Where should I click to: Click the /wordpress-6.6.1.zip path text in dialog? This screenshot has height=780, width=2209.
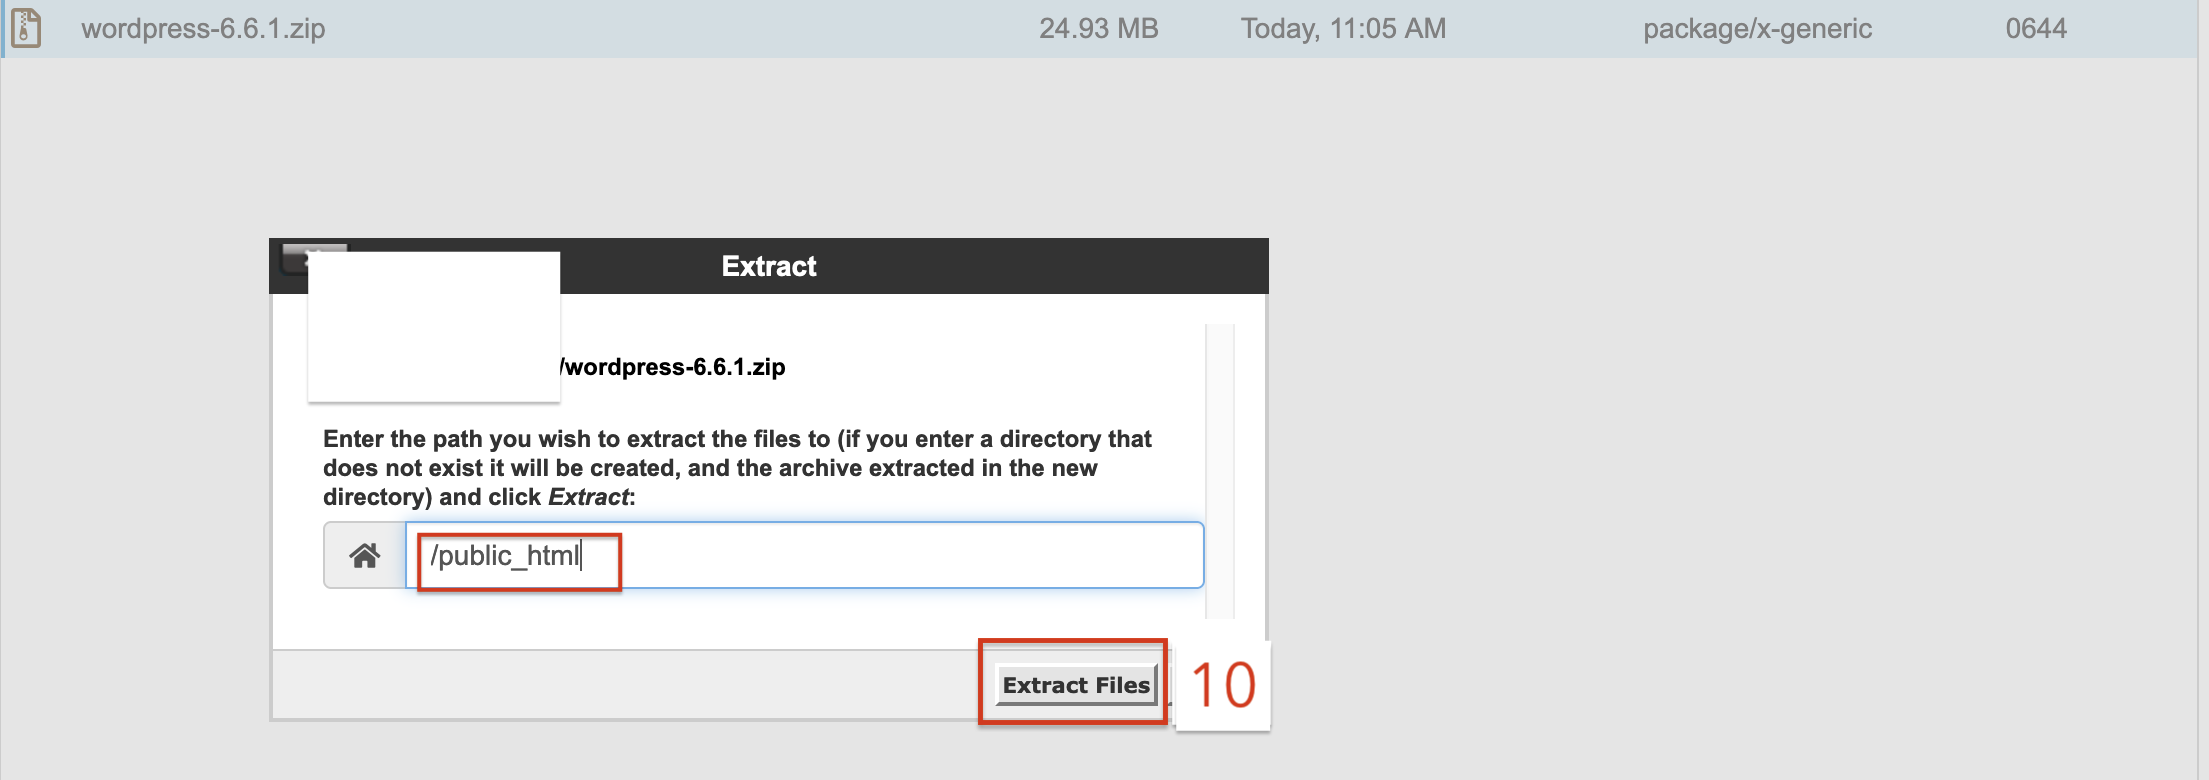(x=673, y=367)
